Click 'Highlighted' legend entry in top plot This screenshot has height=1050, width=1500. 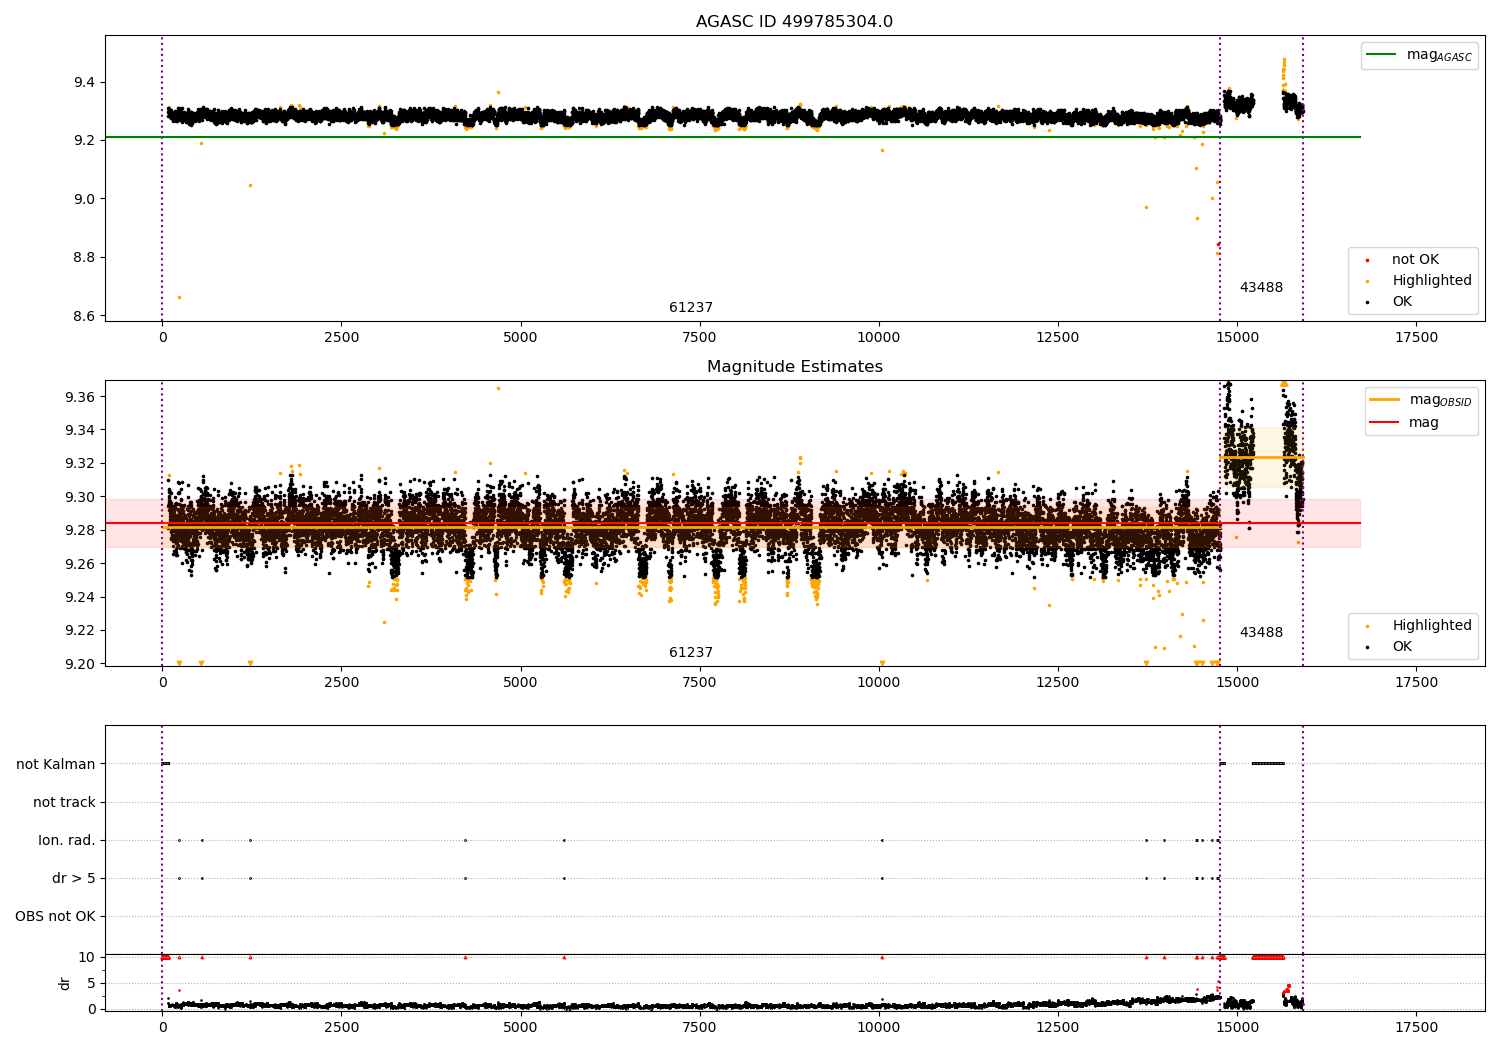pyautogui.click(x=1420, y=281)
